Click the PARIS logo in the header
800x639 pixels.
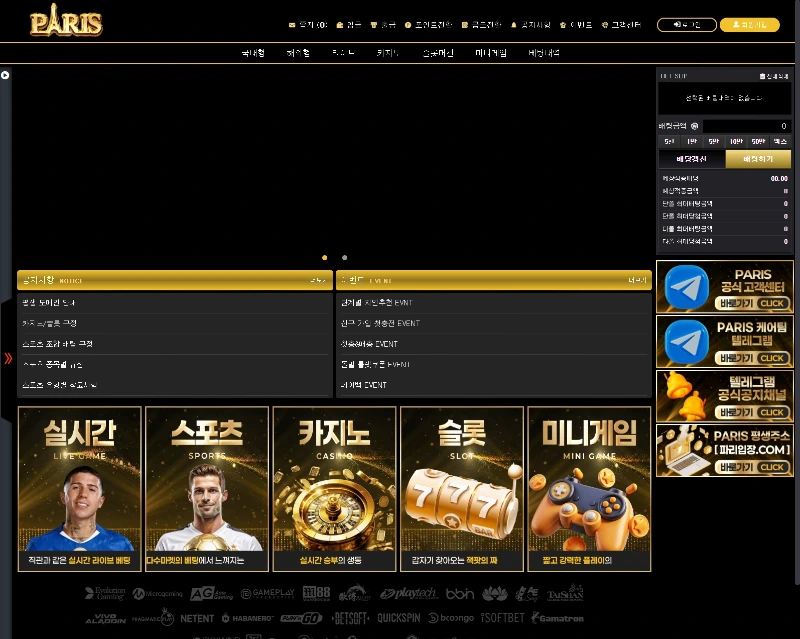66,21
